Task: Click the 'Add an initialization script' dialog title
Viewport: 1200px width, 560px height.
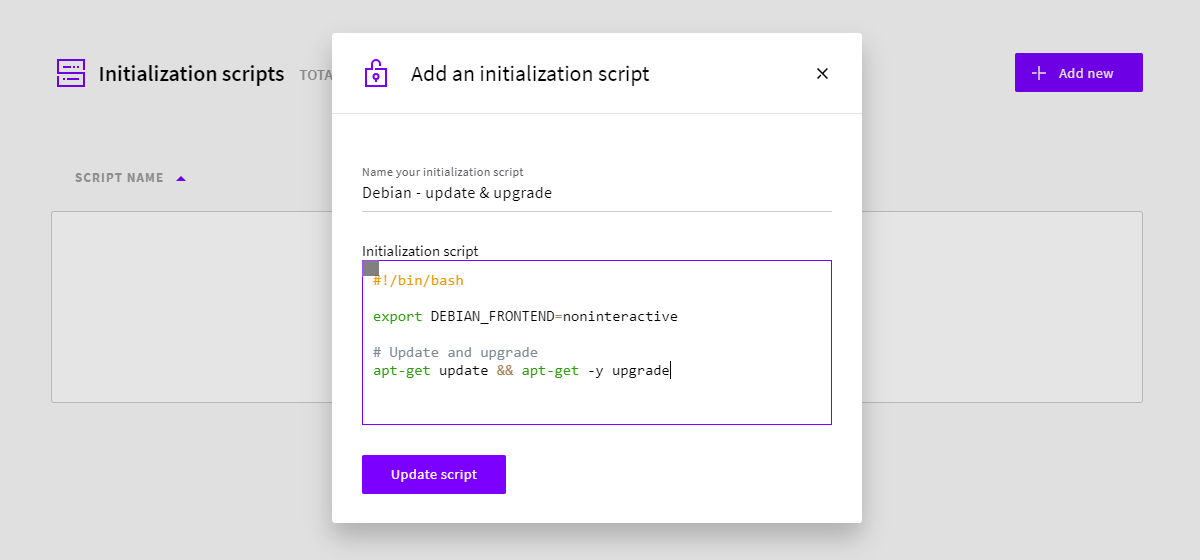Action: tap(530, 74)
